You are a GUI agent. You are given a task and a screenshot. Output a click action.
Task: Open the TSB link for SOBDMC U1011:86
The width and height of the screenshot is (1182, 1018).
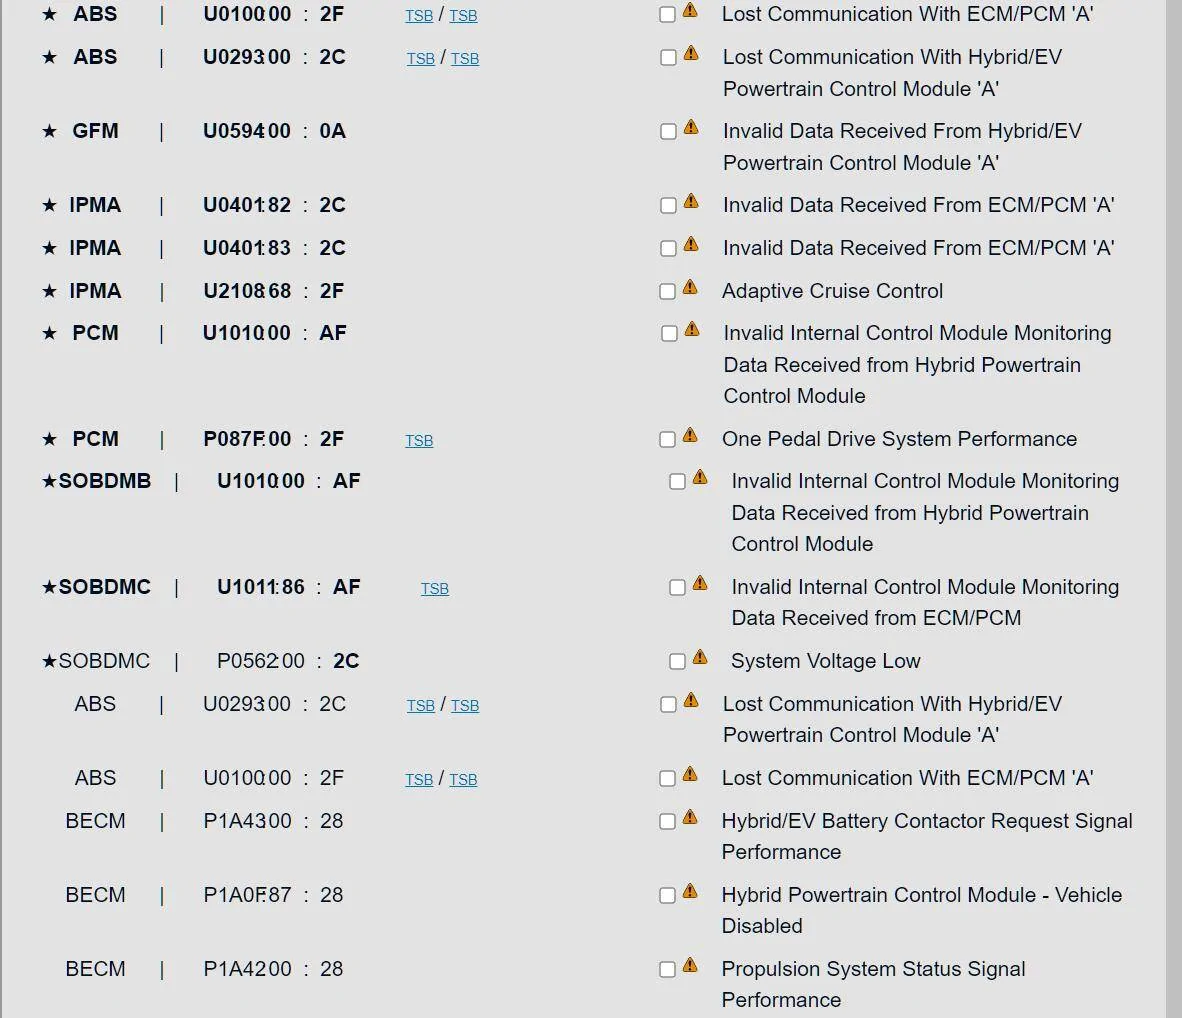pos(435,588)
